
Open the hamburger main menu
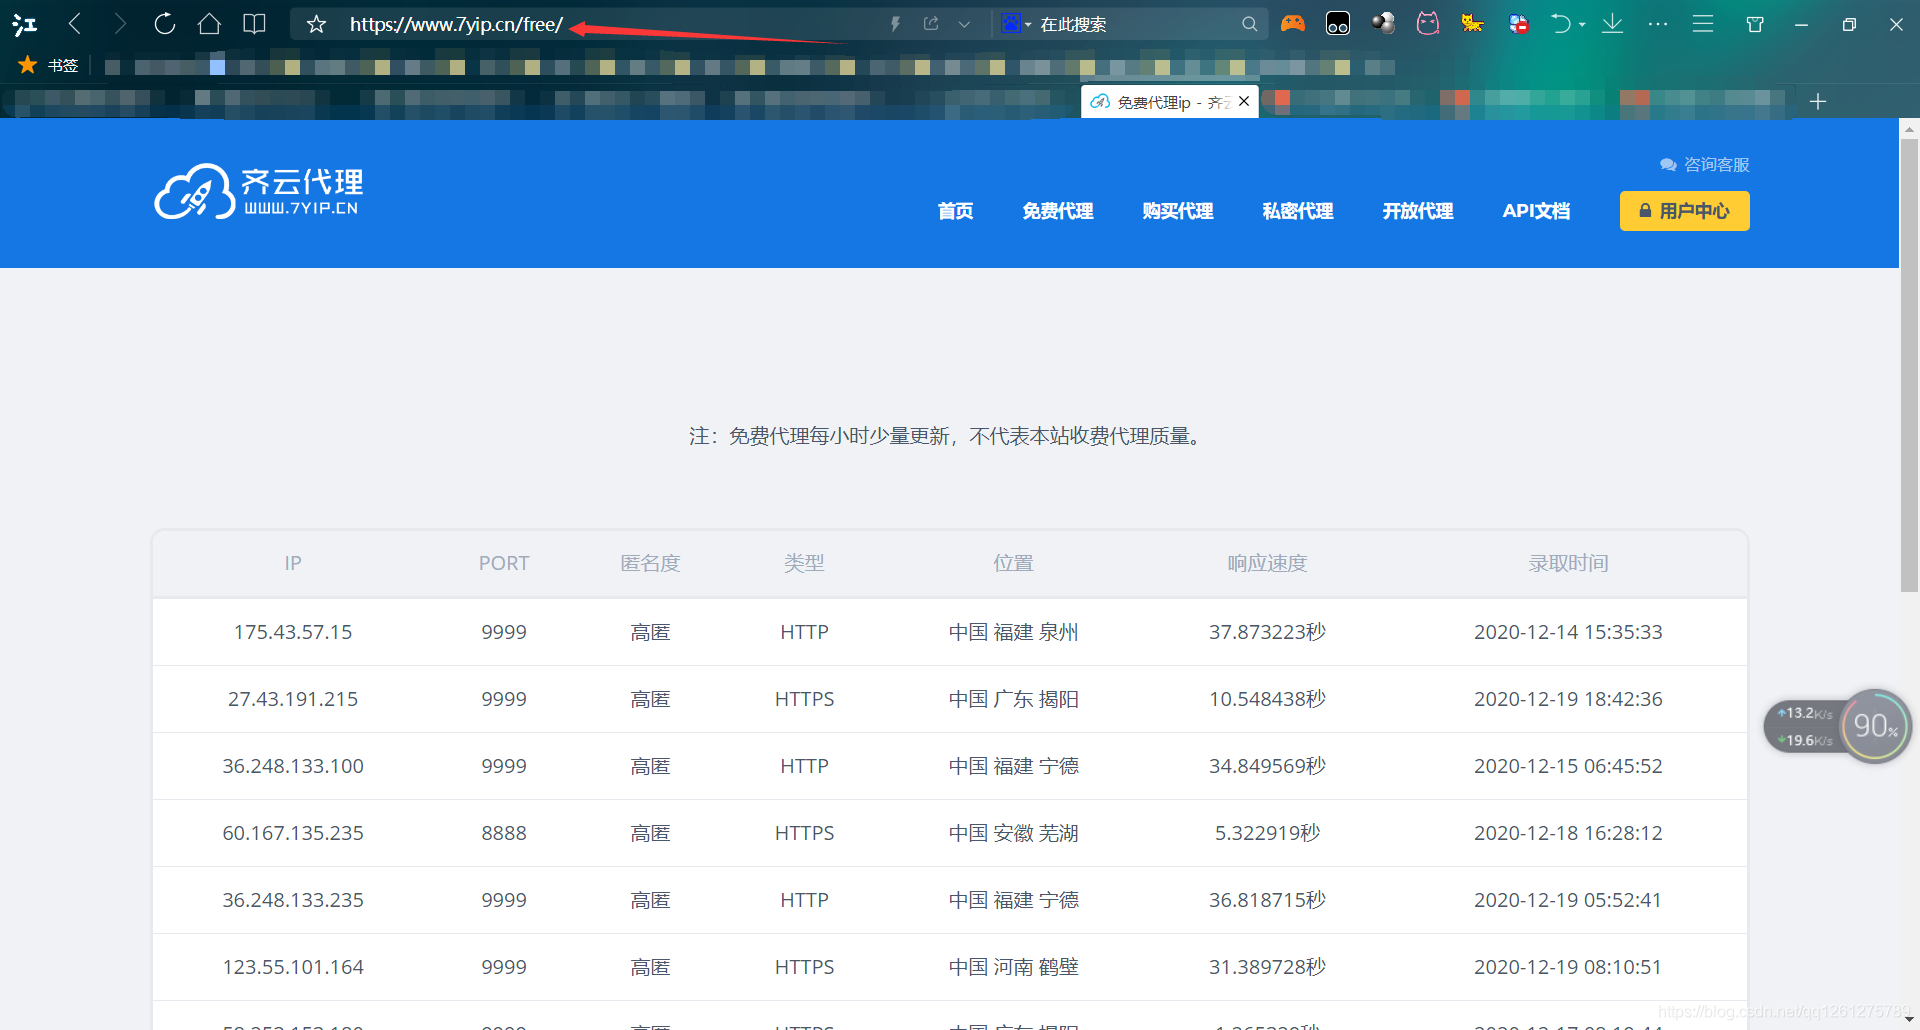point(1703,24)
